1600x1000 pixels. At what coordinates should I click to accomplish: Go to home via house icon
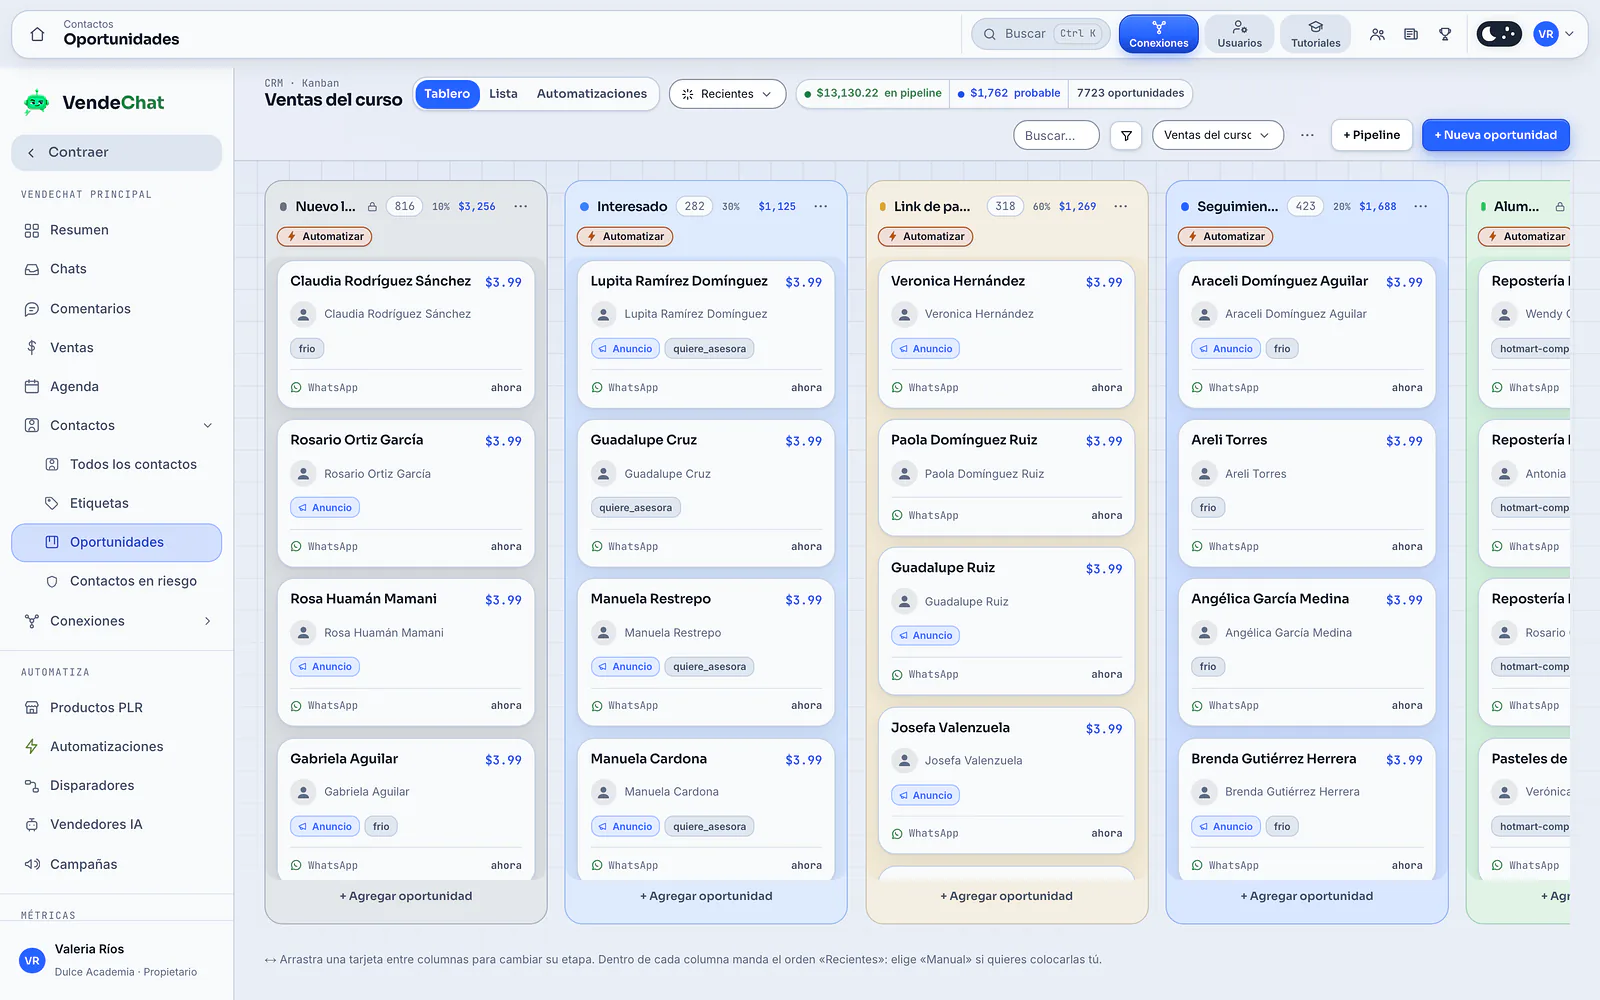coord(37,34)
